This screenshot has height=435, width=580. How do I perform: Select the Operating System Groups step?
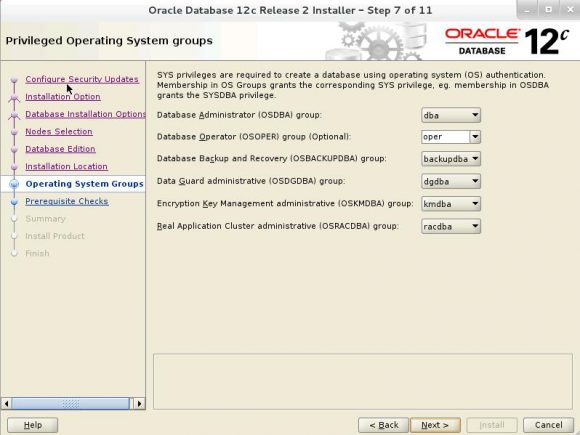(84, 184)
